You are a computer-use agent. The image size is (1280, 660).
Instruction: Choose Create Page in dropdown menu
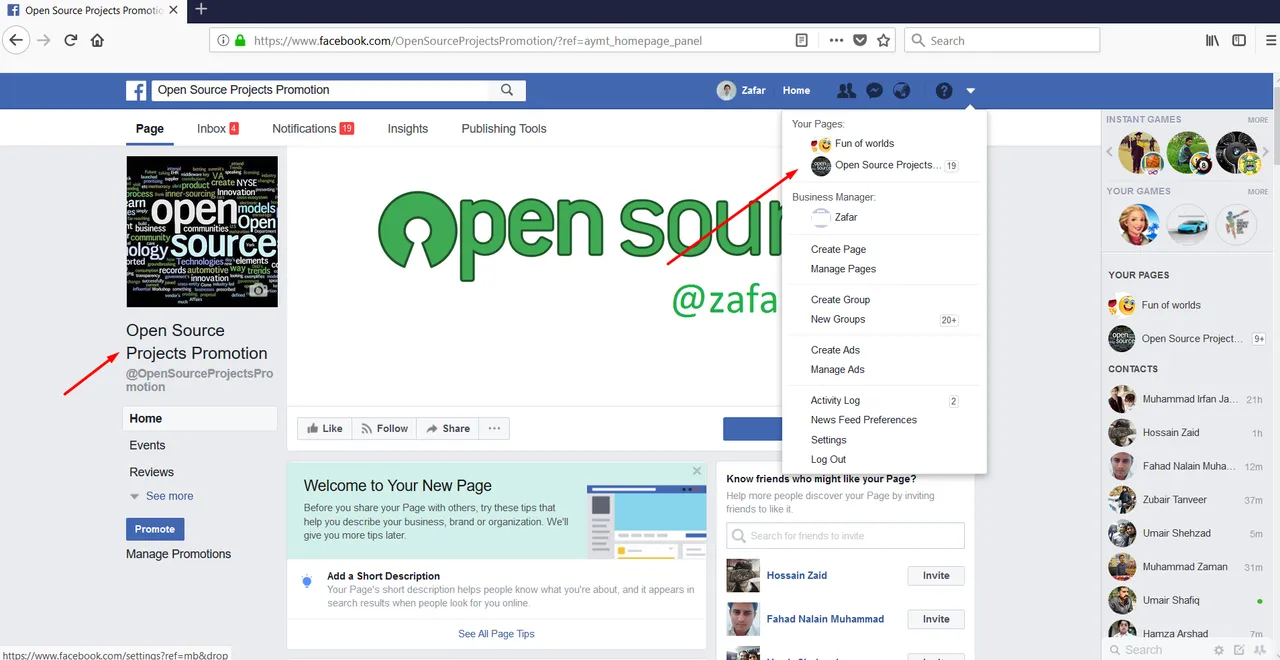coord(838,249)
